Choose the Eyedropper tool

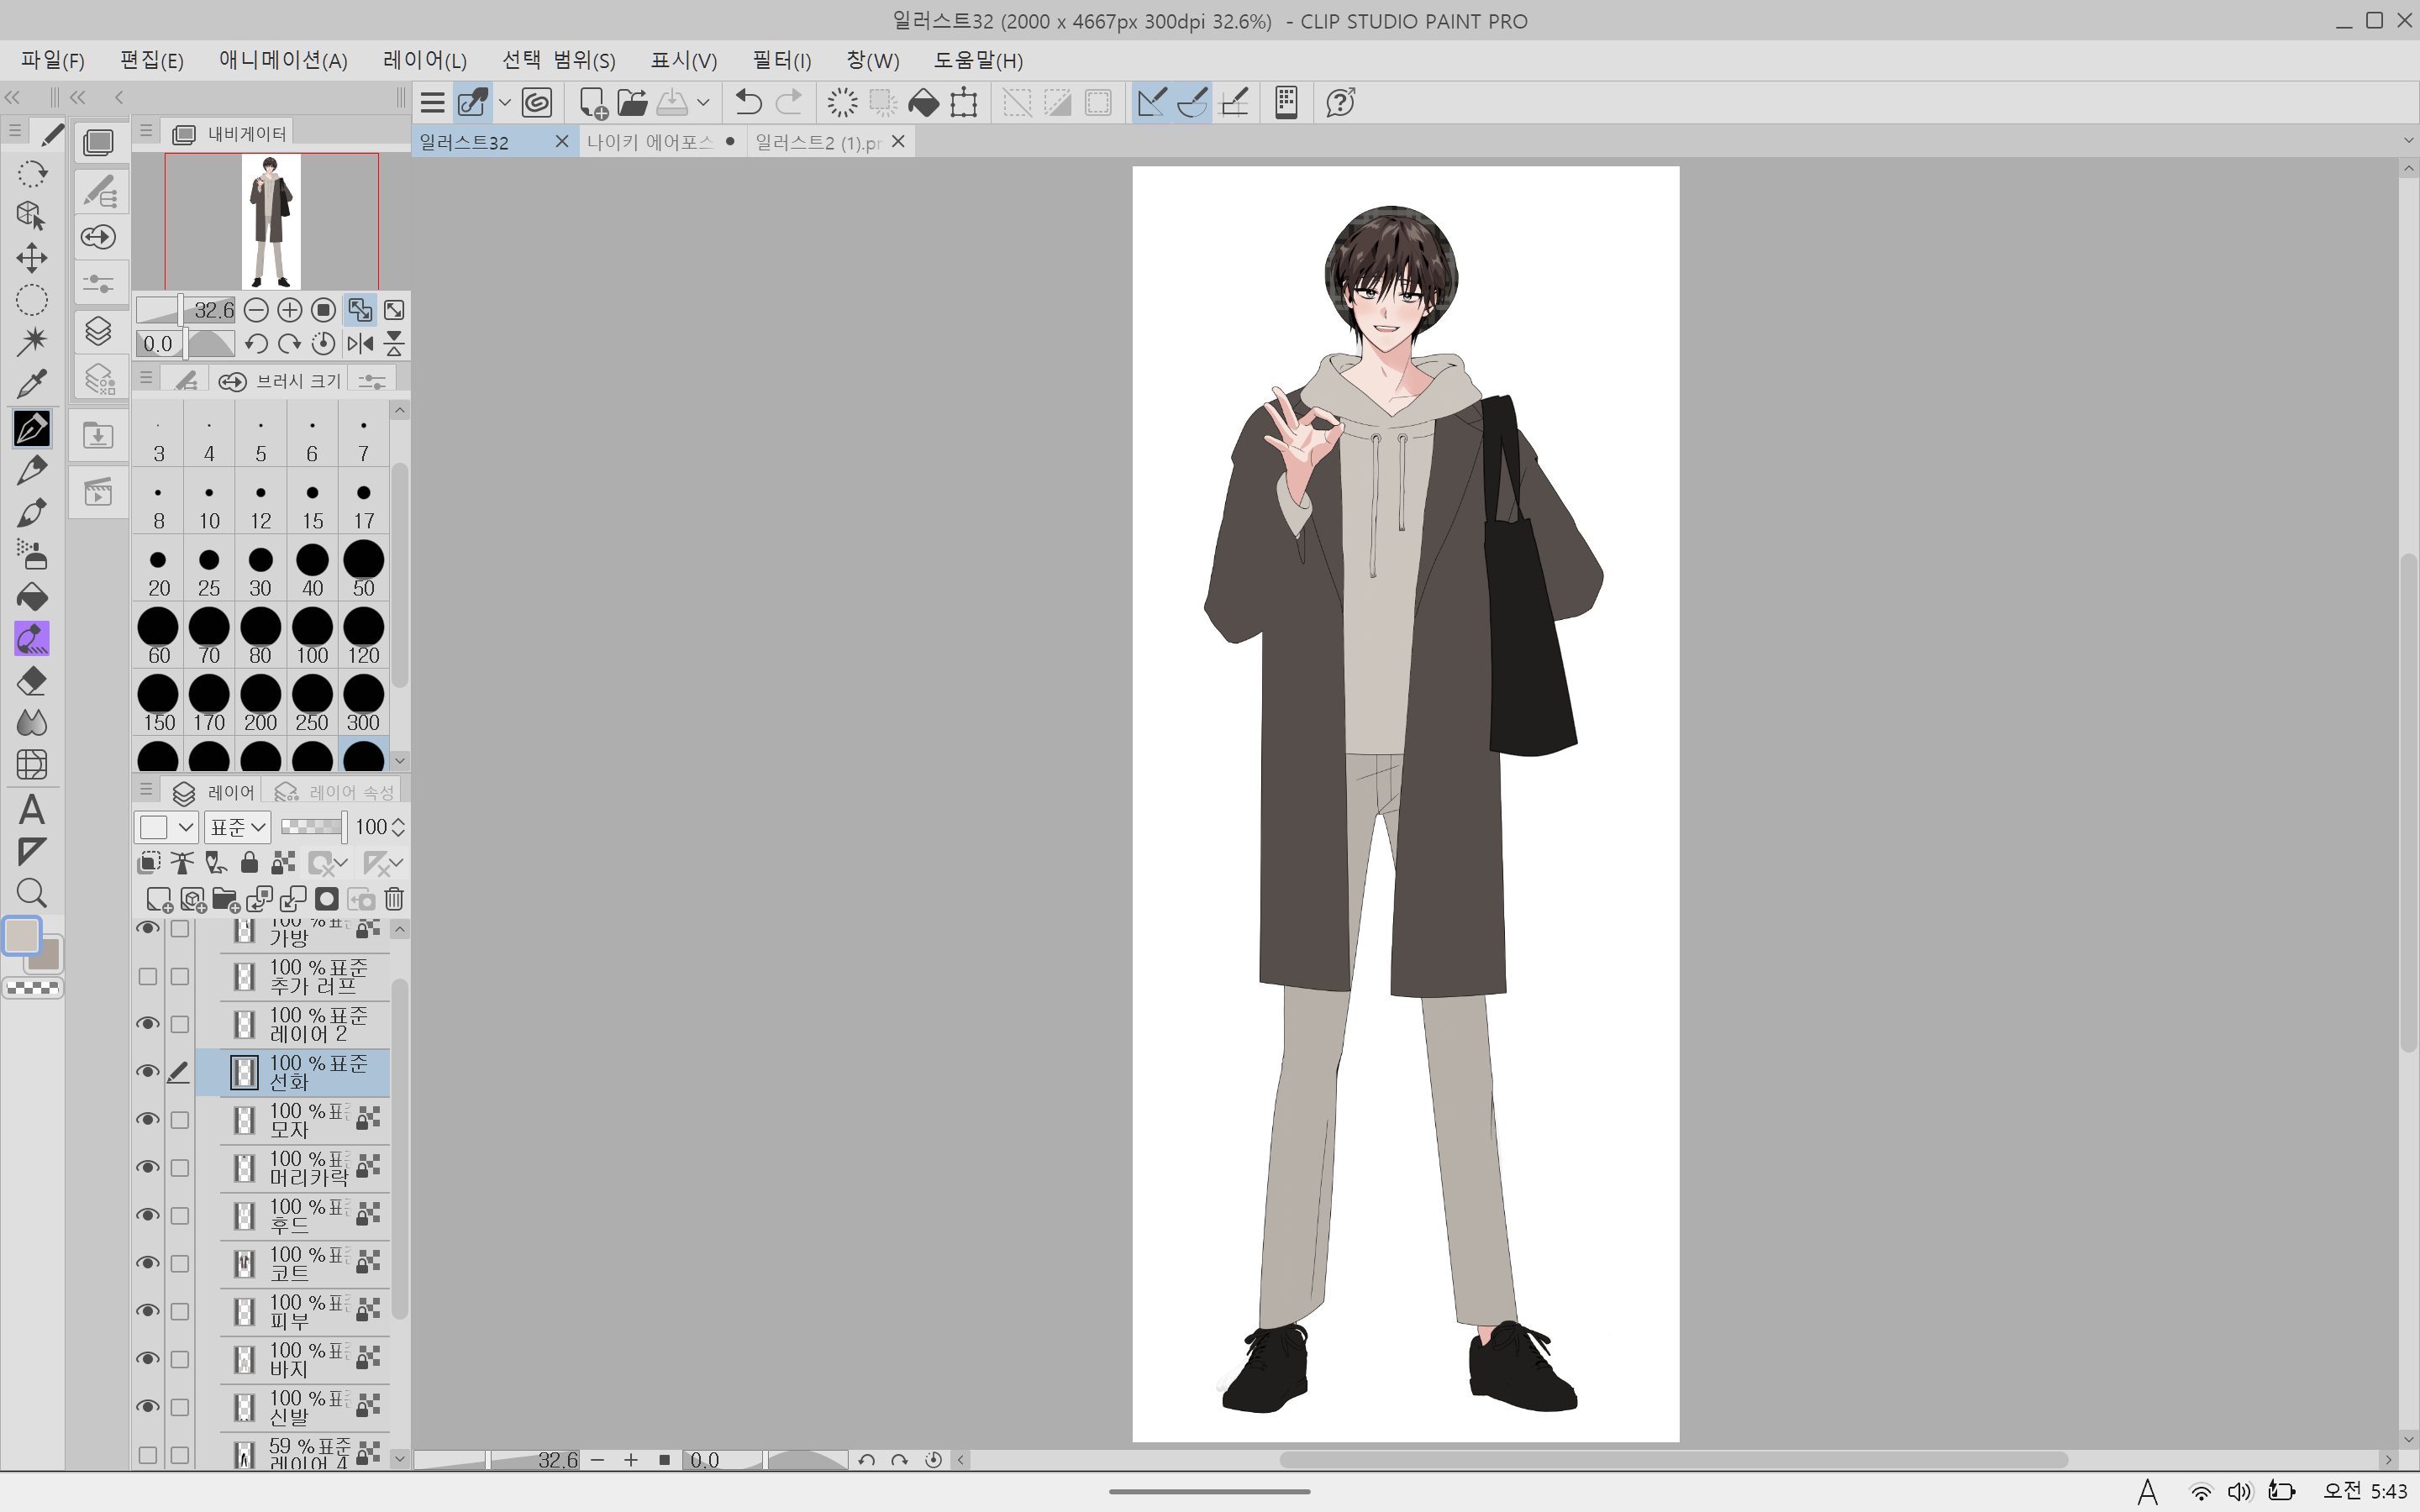(32, 384)
